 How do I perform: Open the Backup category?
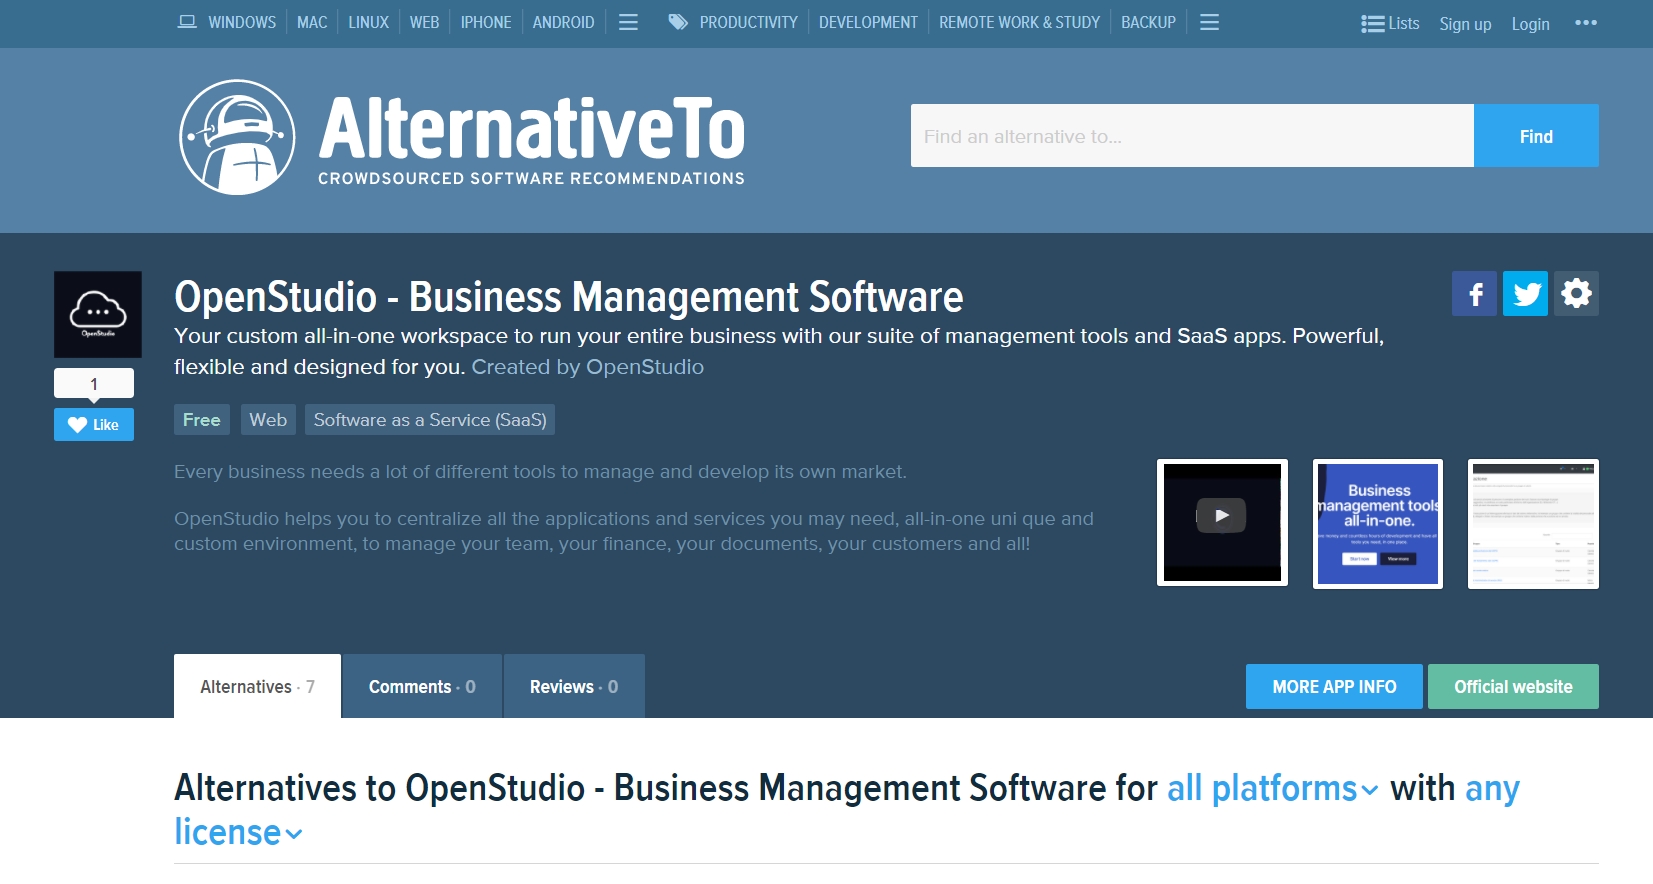1148,22
